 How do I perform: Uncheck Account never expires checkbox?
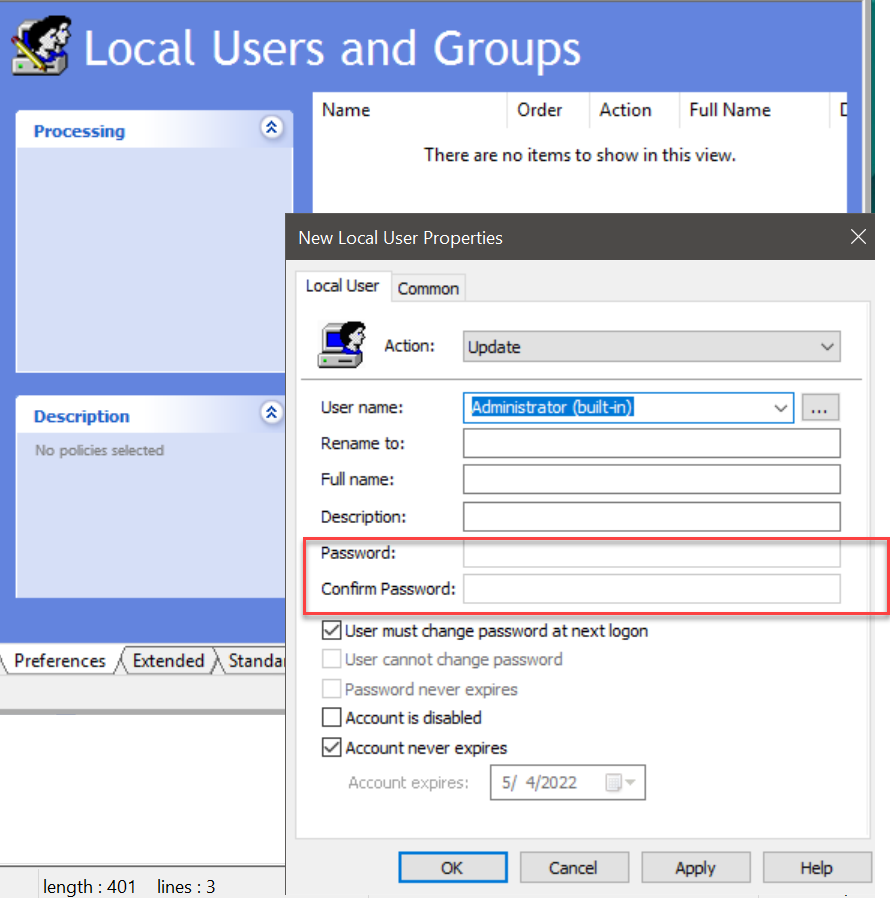332,747
